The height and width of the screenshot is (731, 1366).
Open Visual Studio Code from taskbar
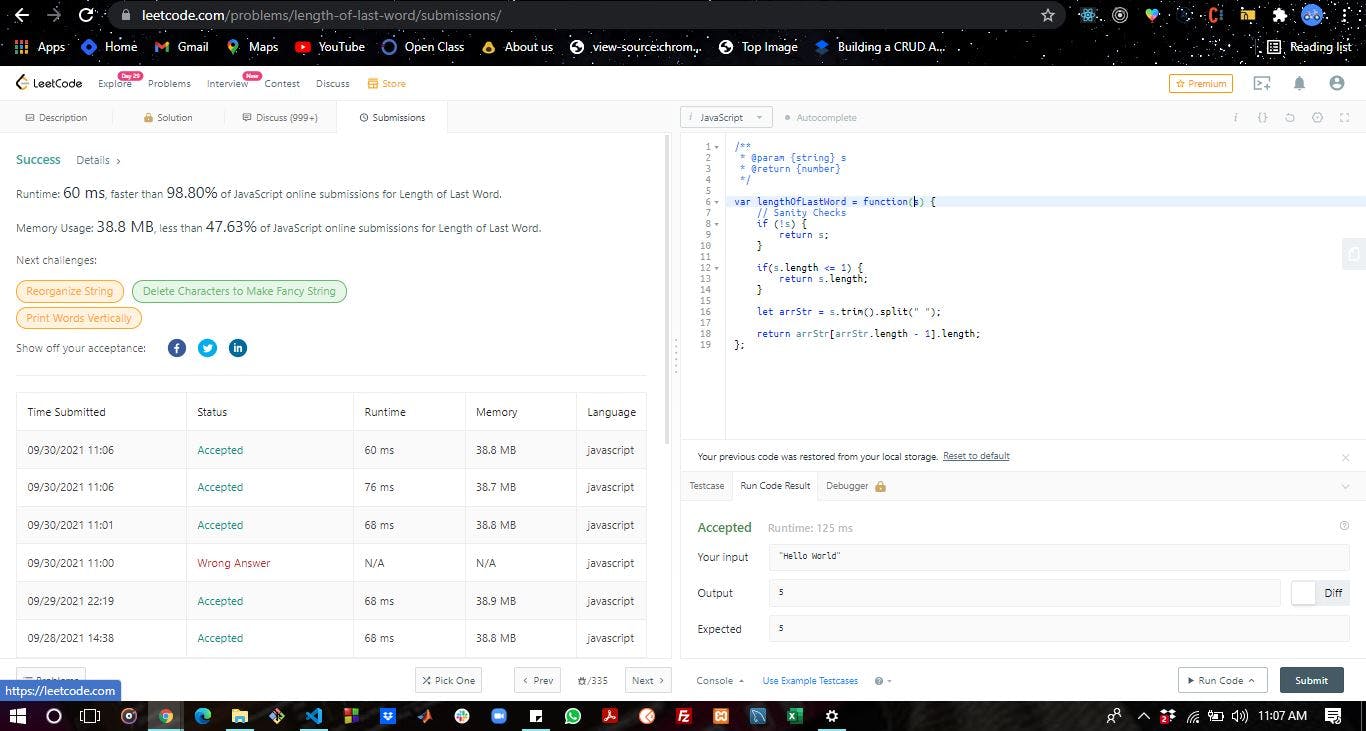(314, 716)
